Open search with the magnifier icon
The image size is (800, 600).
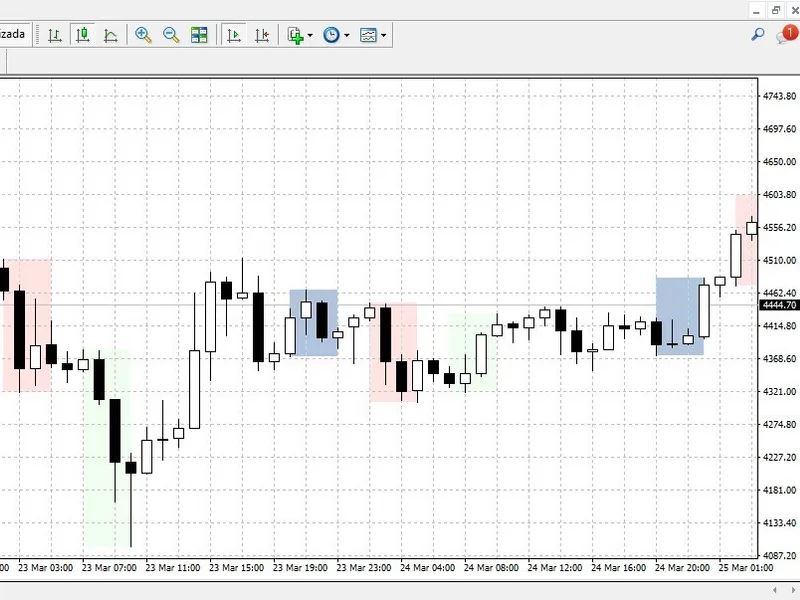click(x=758, y=35)
